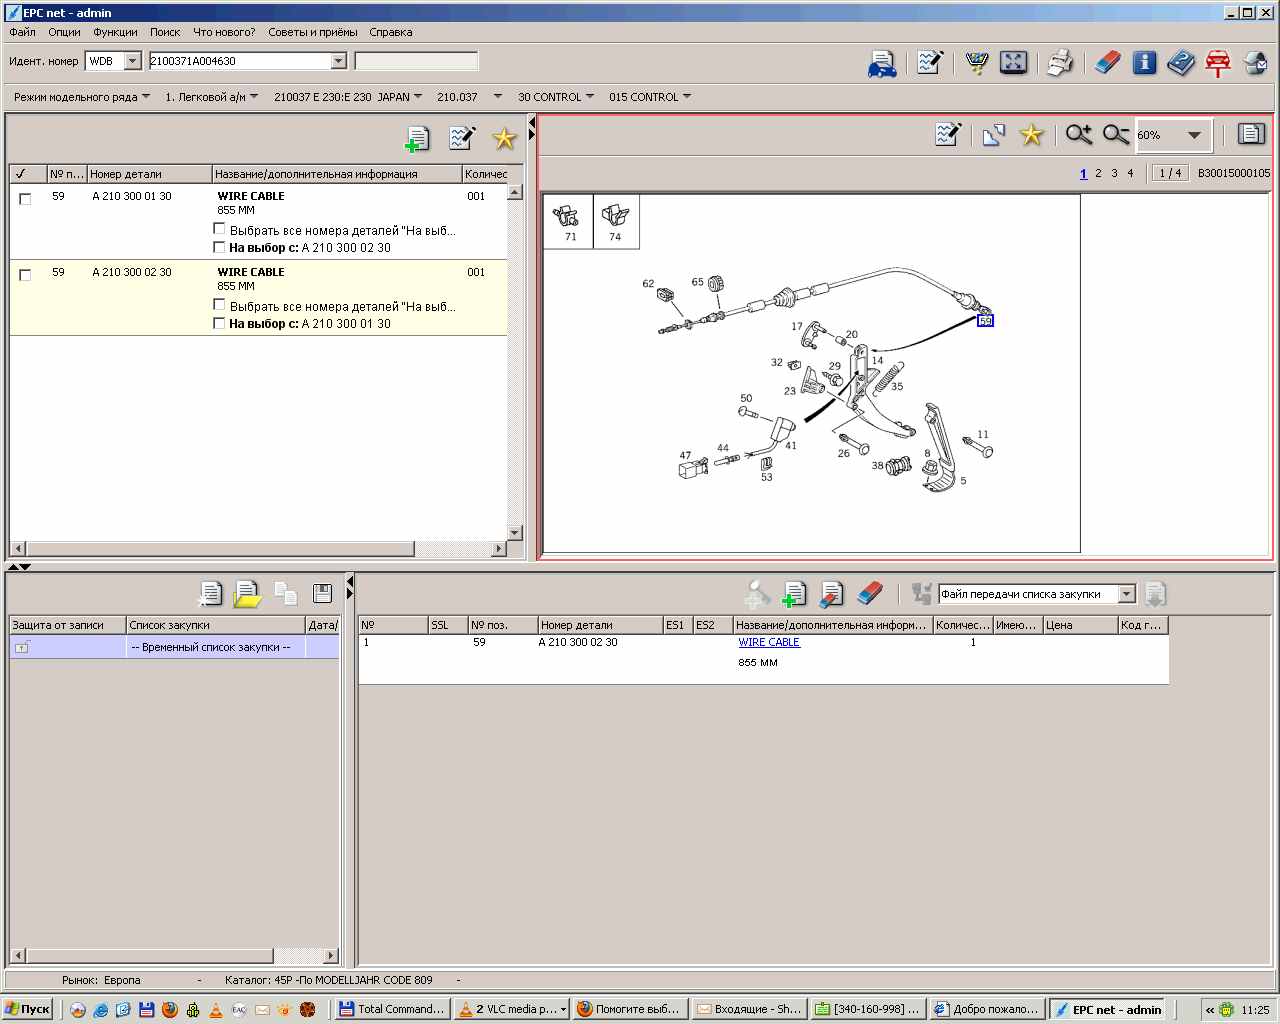The width and height of the screenshot is (1280, 1024).
Task: Click the zoom in magnifier icon
Action: 1078,135
